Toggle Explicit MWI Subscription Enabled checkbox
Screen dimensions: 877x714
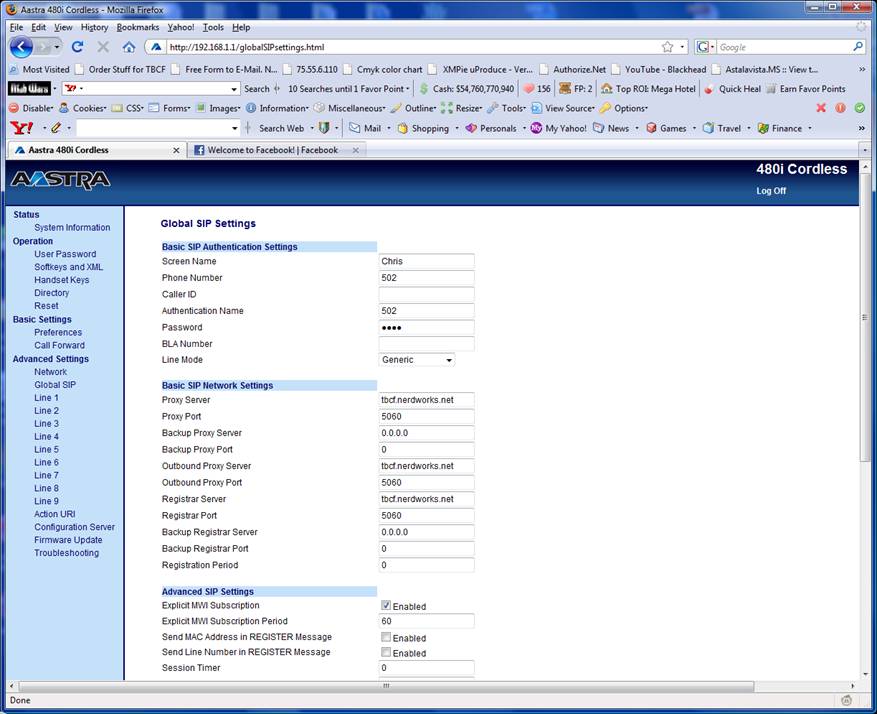click(x=386, y=606)
